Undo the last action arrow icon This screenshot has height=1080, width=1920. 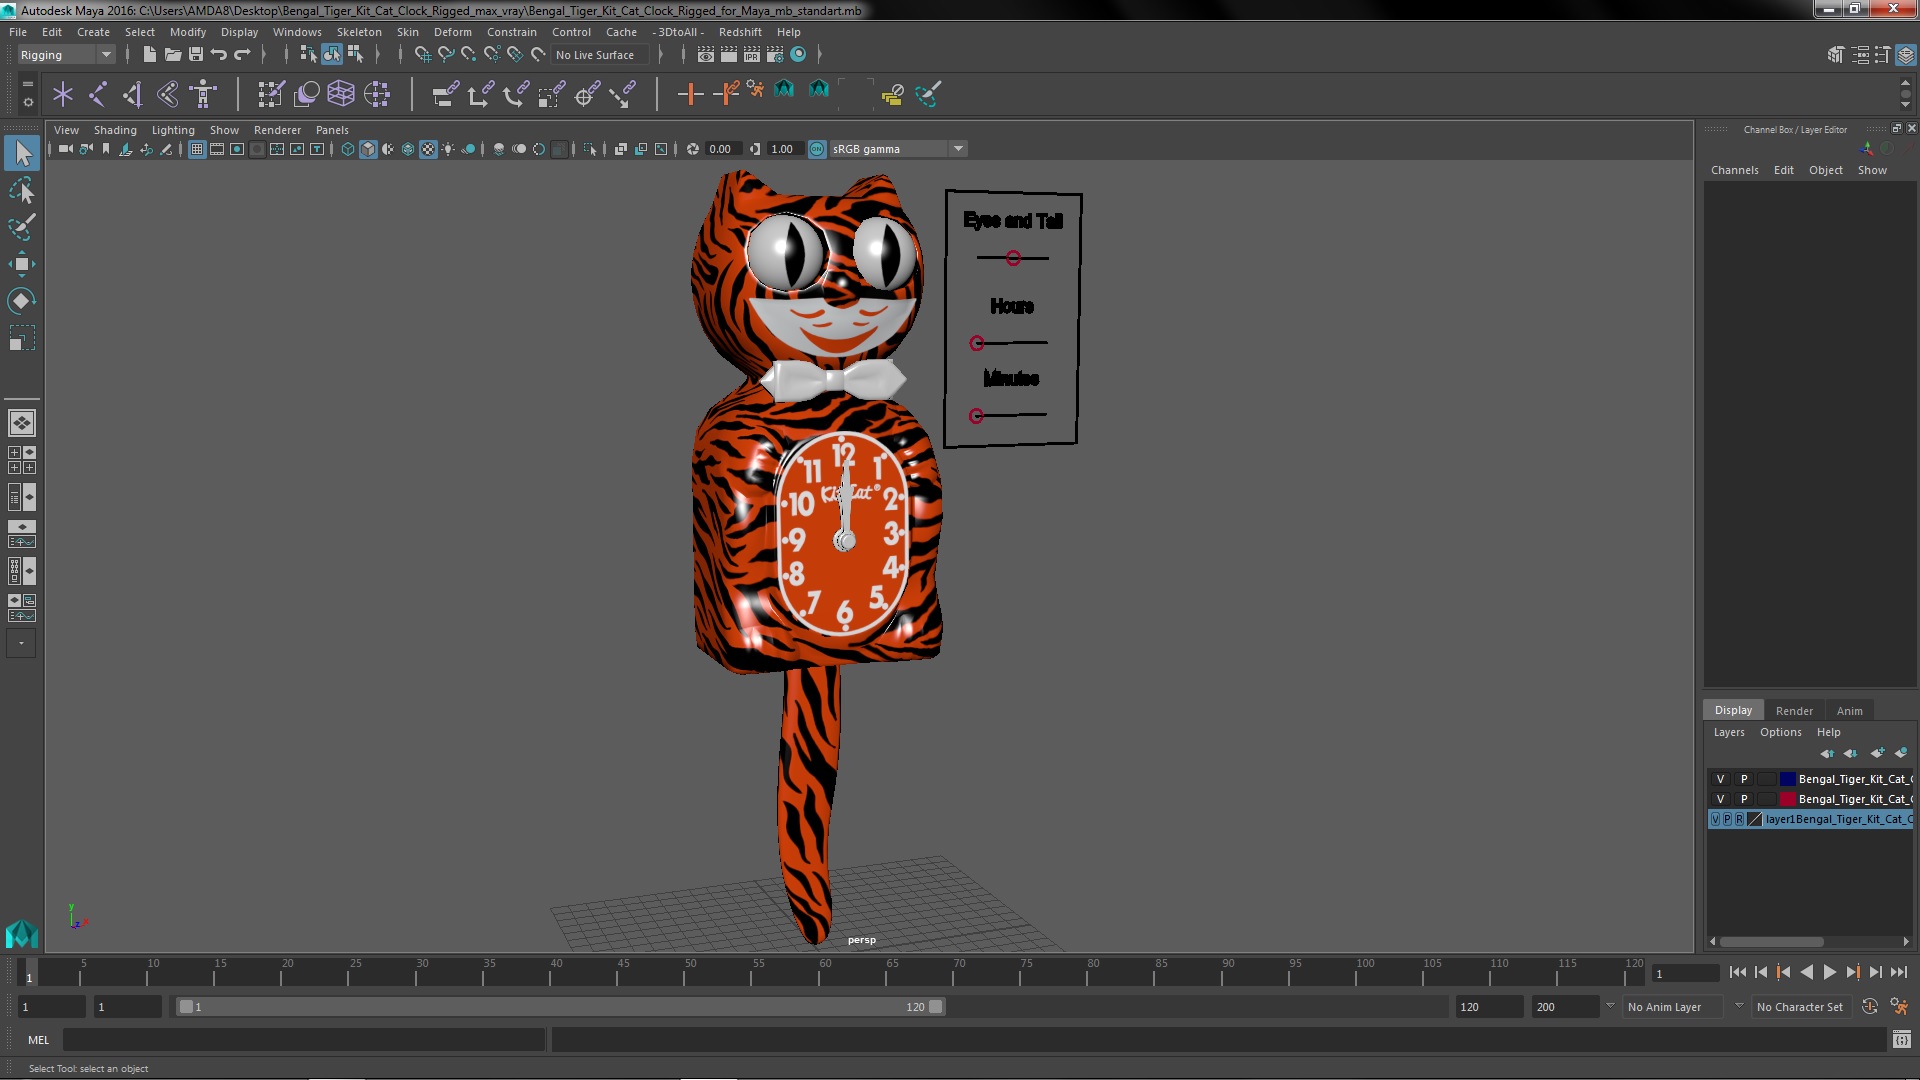point(219,54)
